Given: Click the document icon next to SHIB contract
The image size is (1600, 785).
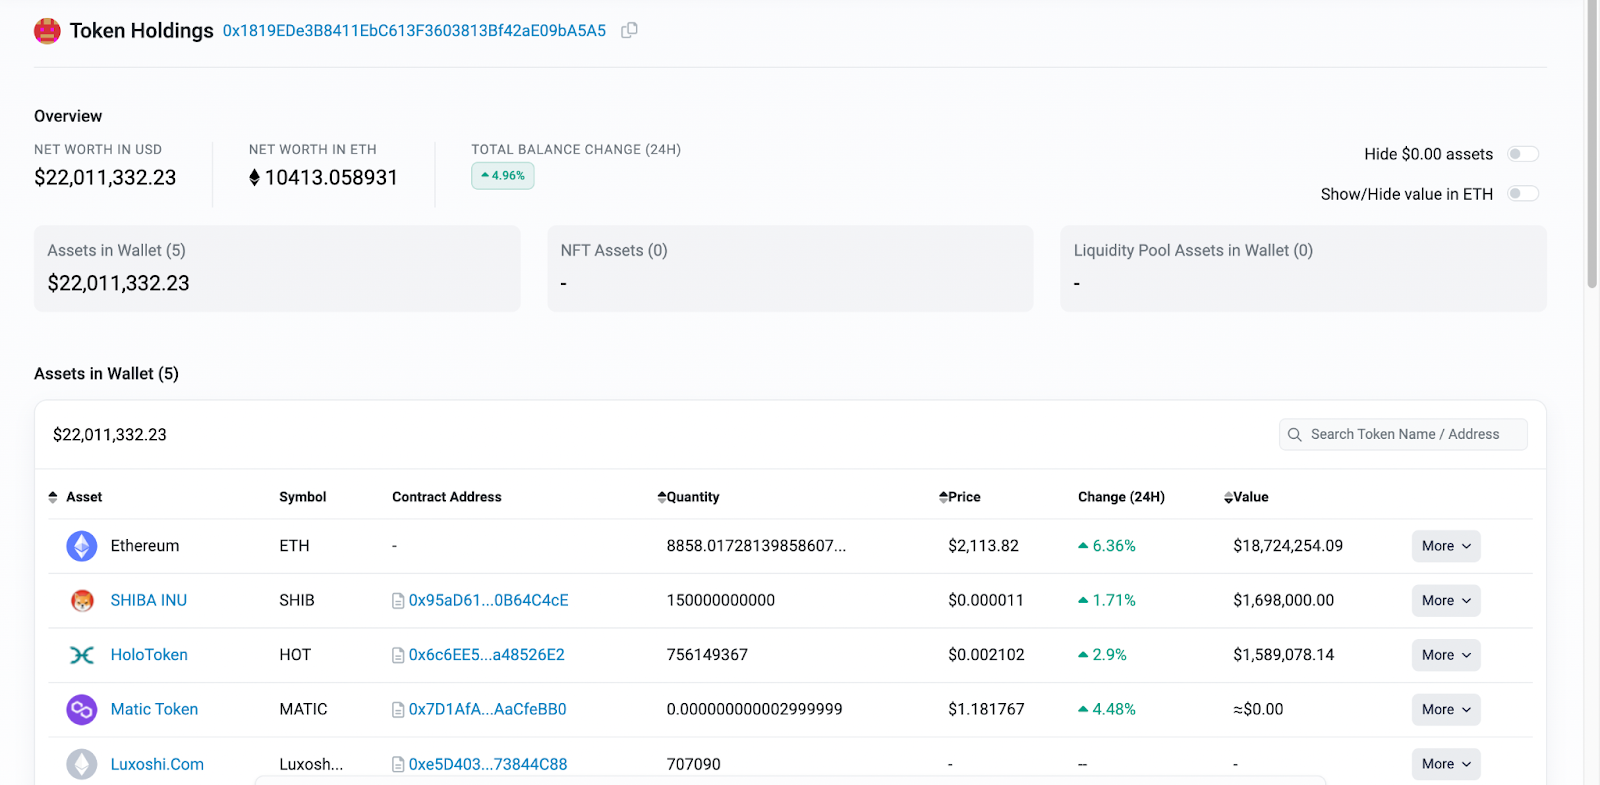Looking at the screenshot, I should click(398, 601).
